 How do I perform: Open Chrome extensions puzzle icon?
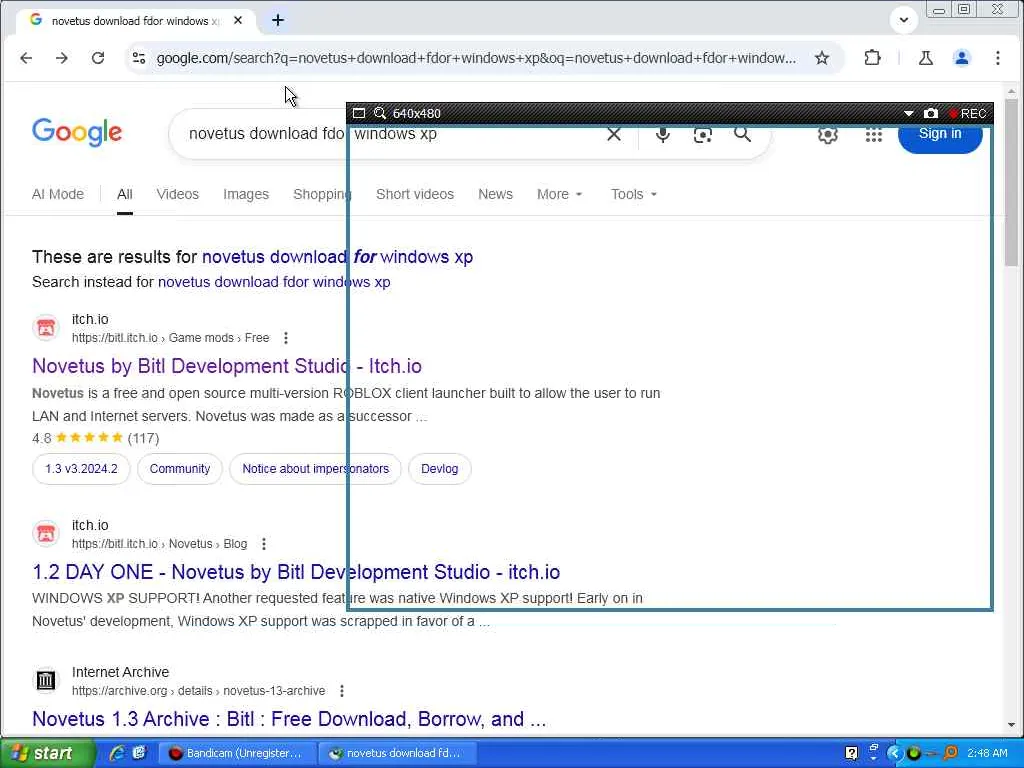(x=872, y=58)
